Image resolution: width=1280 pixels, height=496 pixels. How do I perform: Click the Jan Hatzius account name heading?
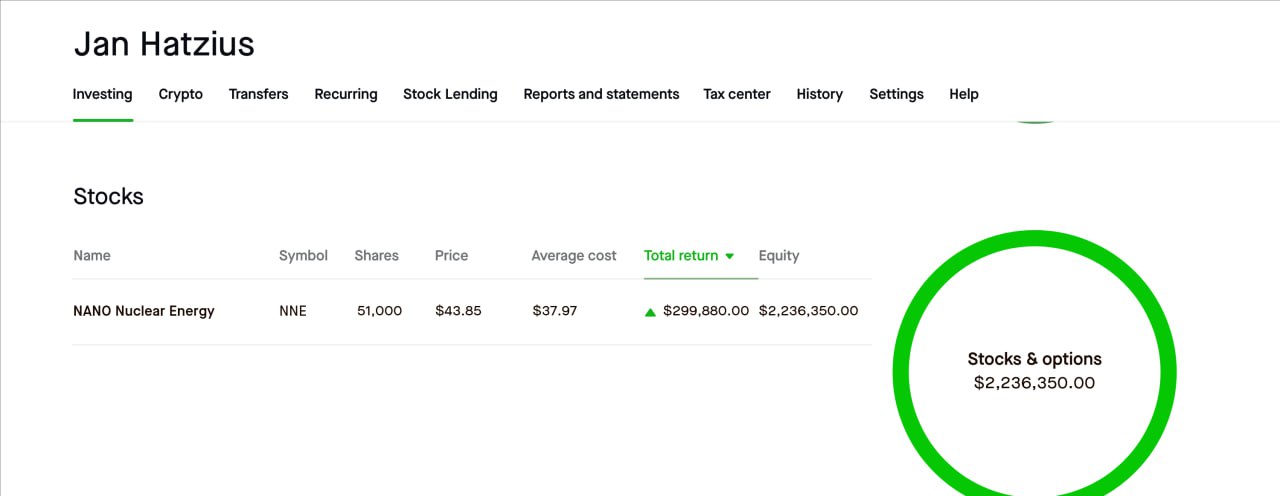[x=164, y=44]
